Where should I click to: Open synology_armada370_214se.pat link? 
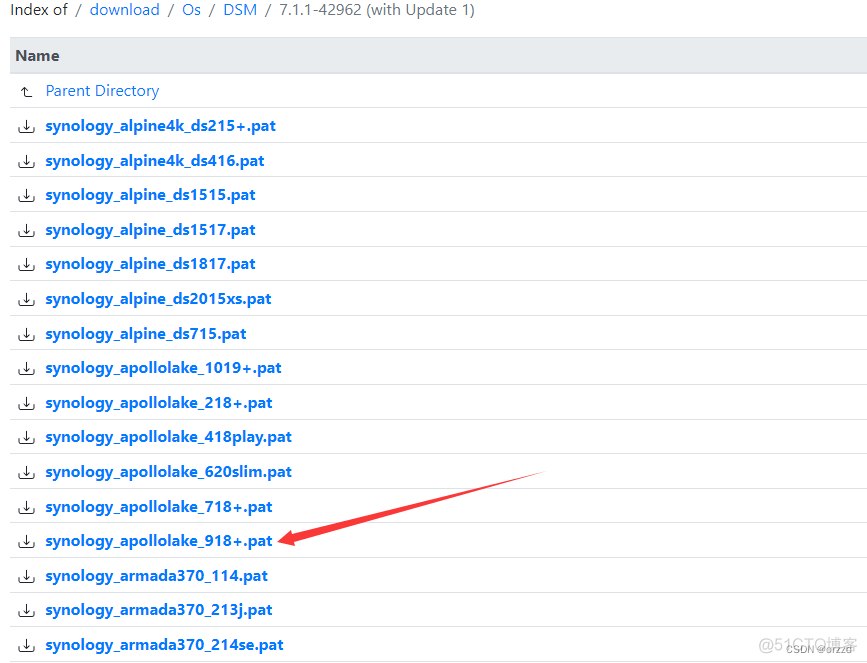pyautogui.click(x=164, y=645)
